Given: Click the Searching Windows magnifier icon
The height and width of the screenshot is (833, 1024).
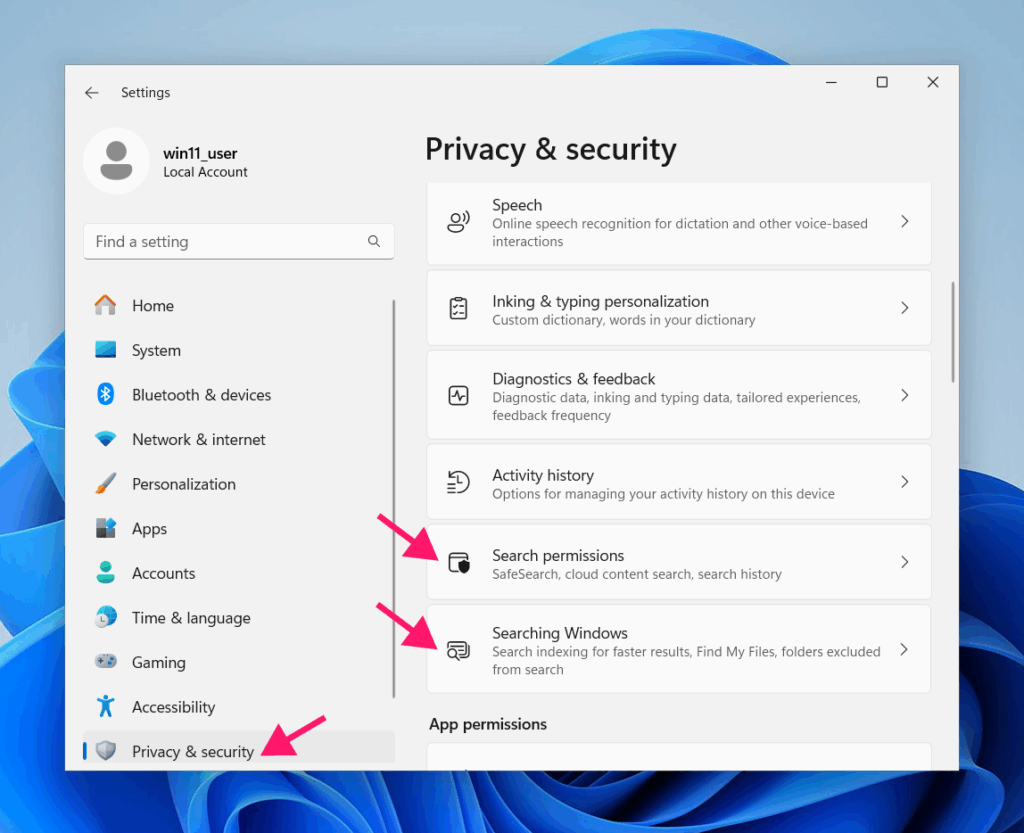Looking at the screenshot, I should pyautogui.click(x=458, y=650).
